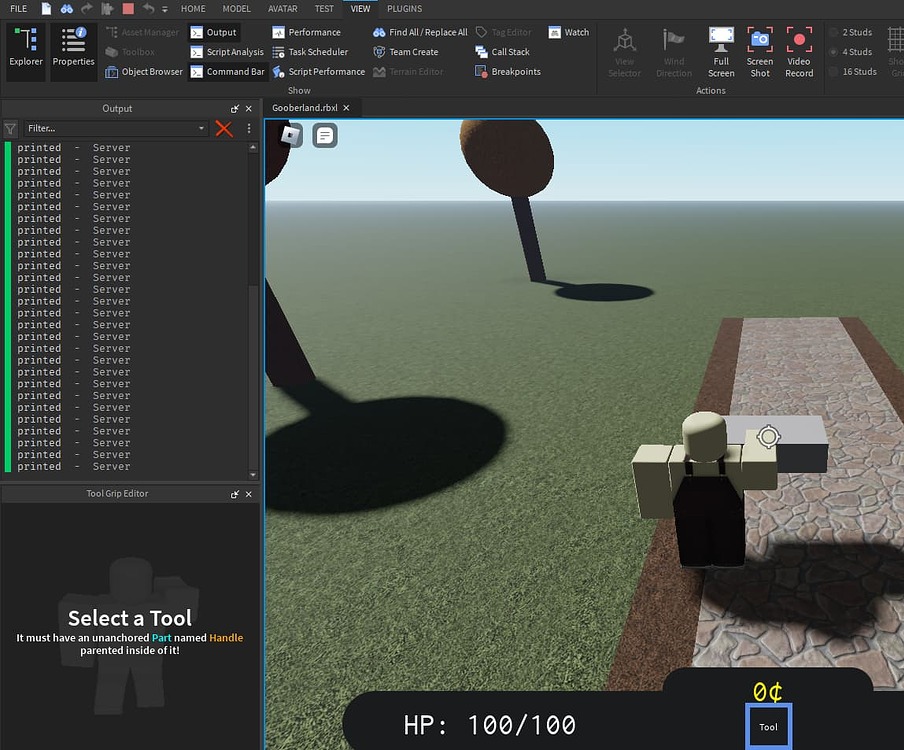904x750 pixels.
Task: Switch to the TEST tab
Action: coord(324,9)
